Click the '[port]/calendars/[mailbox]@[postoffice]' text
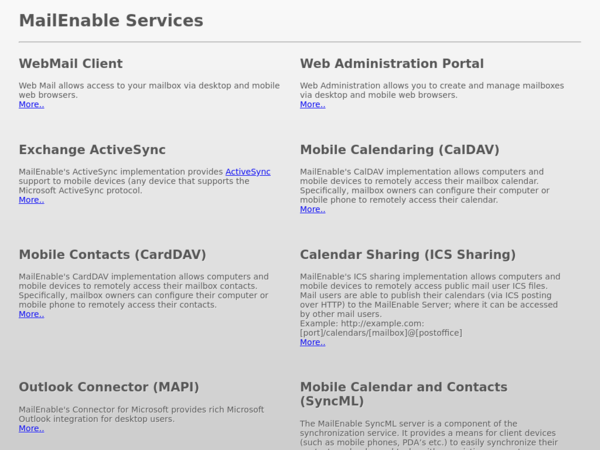The width and height of the screenshot is (600, 450). (381, 333)
